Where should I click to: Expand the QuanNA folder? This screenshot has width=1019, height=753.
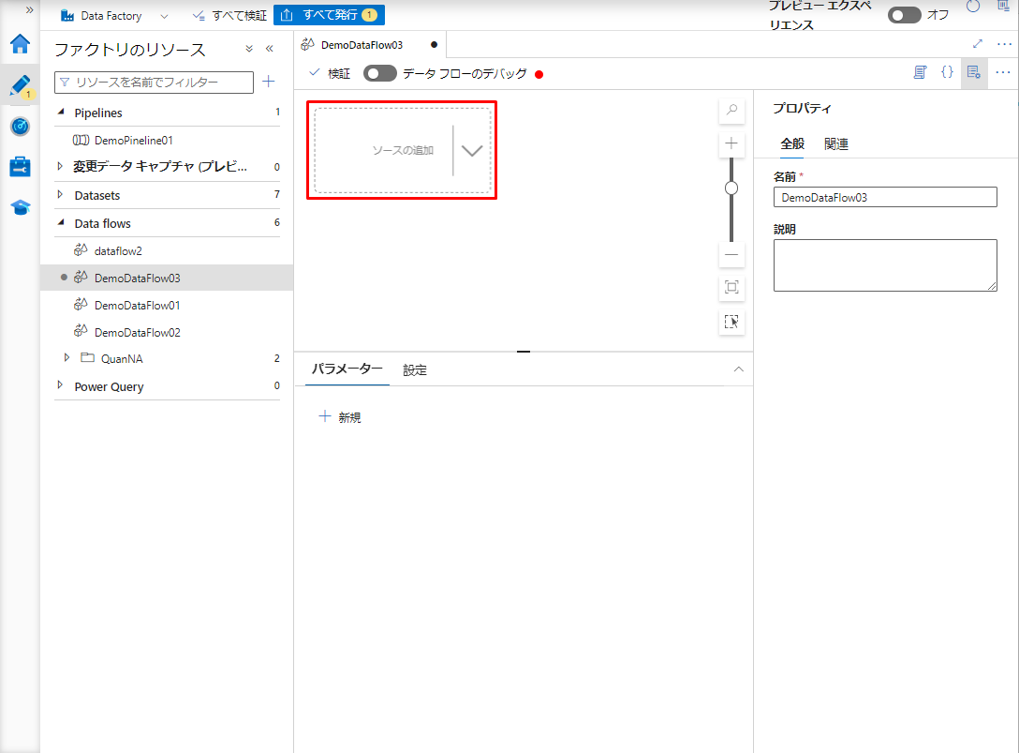point(66,358)
